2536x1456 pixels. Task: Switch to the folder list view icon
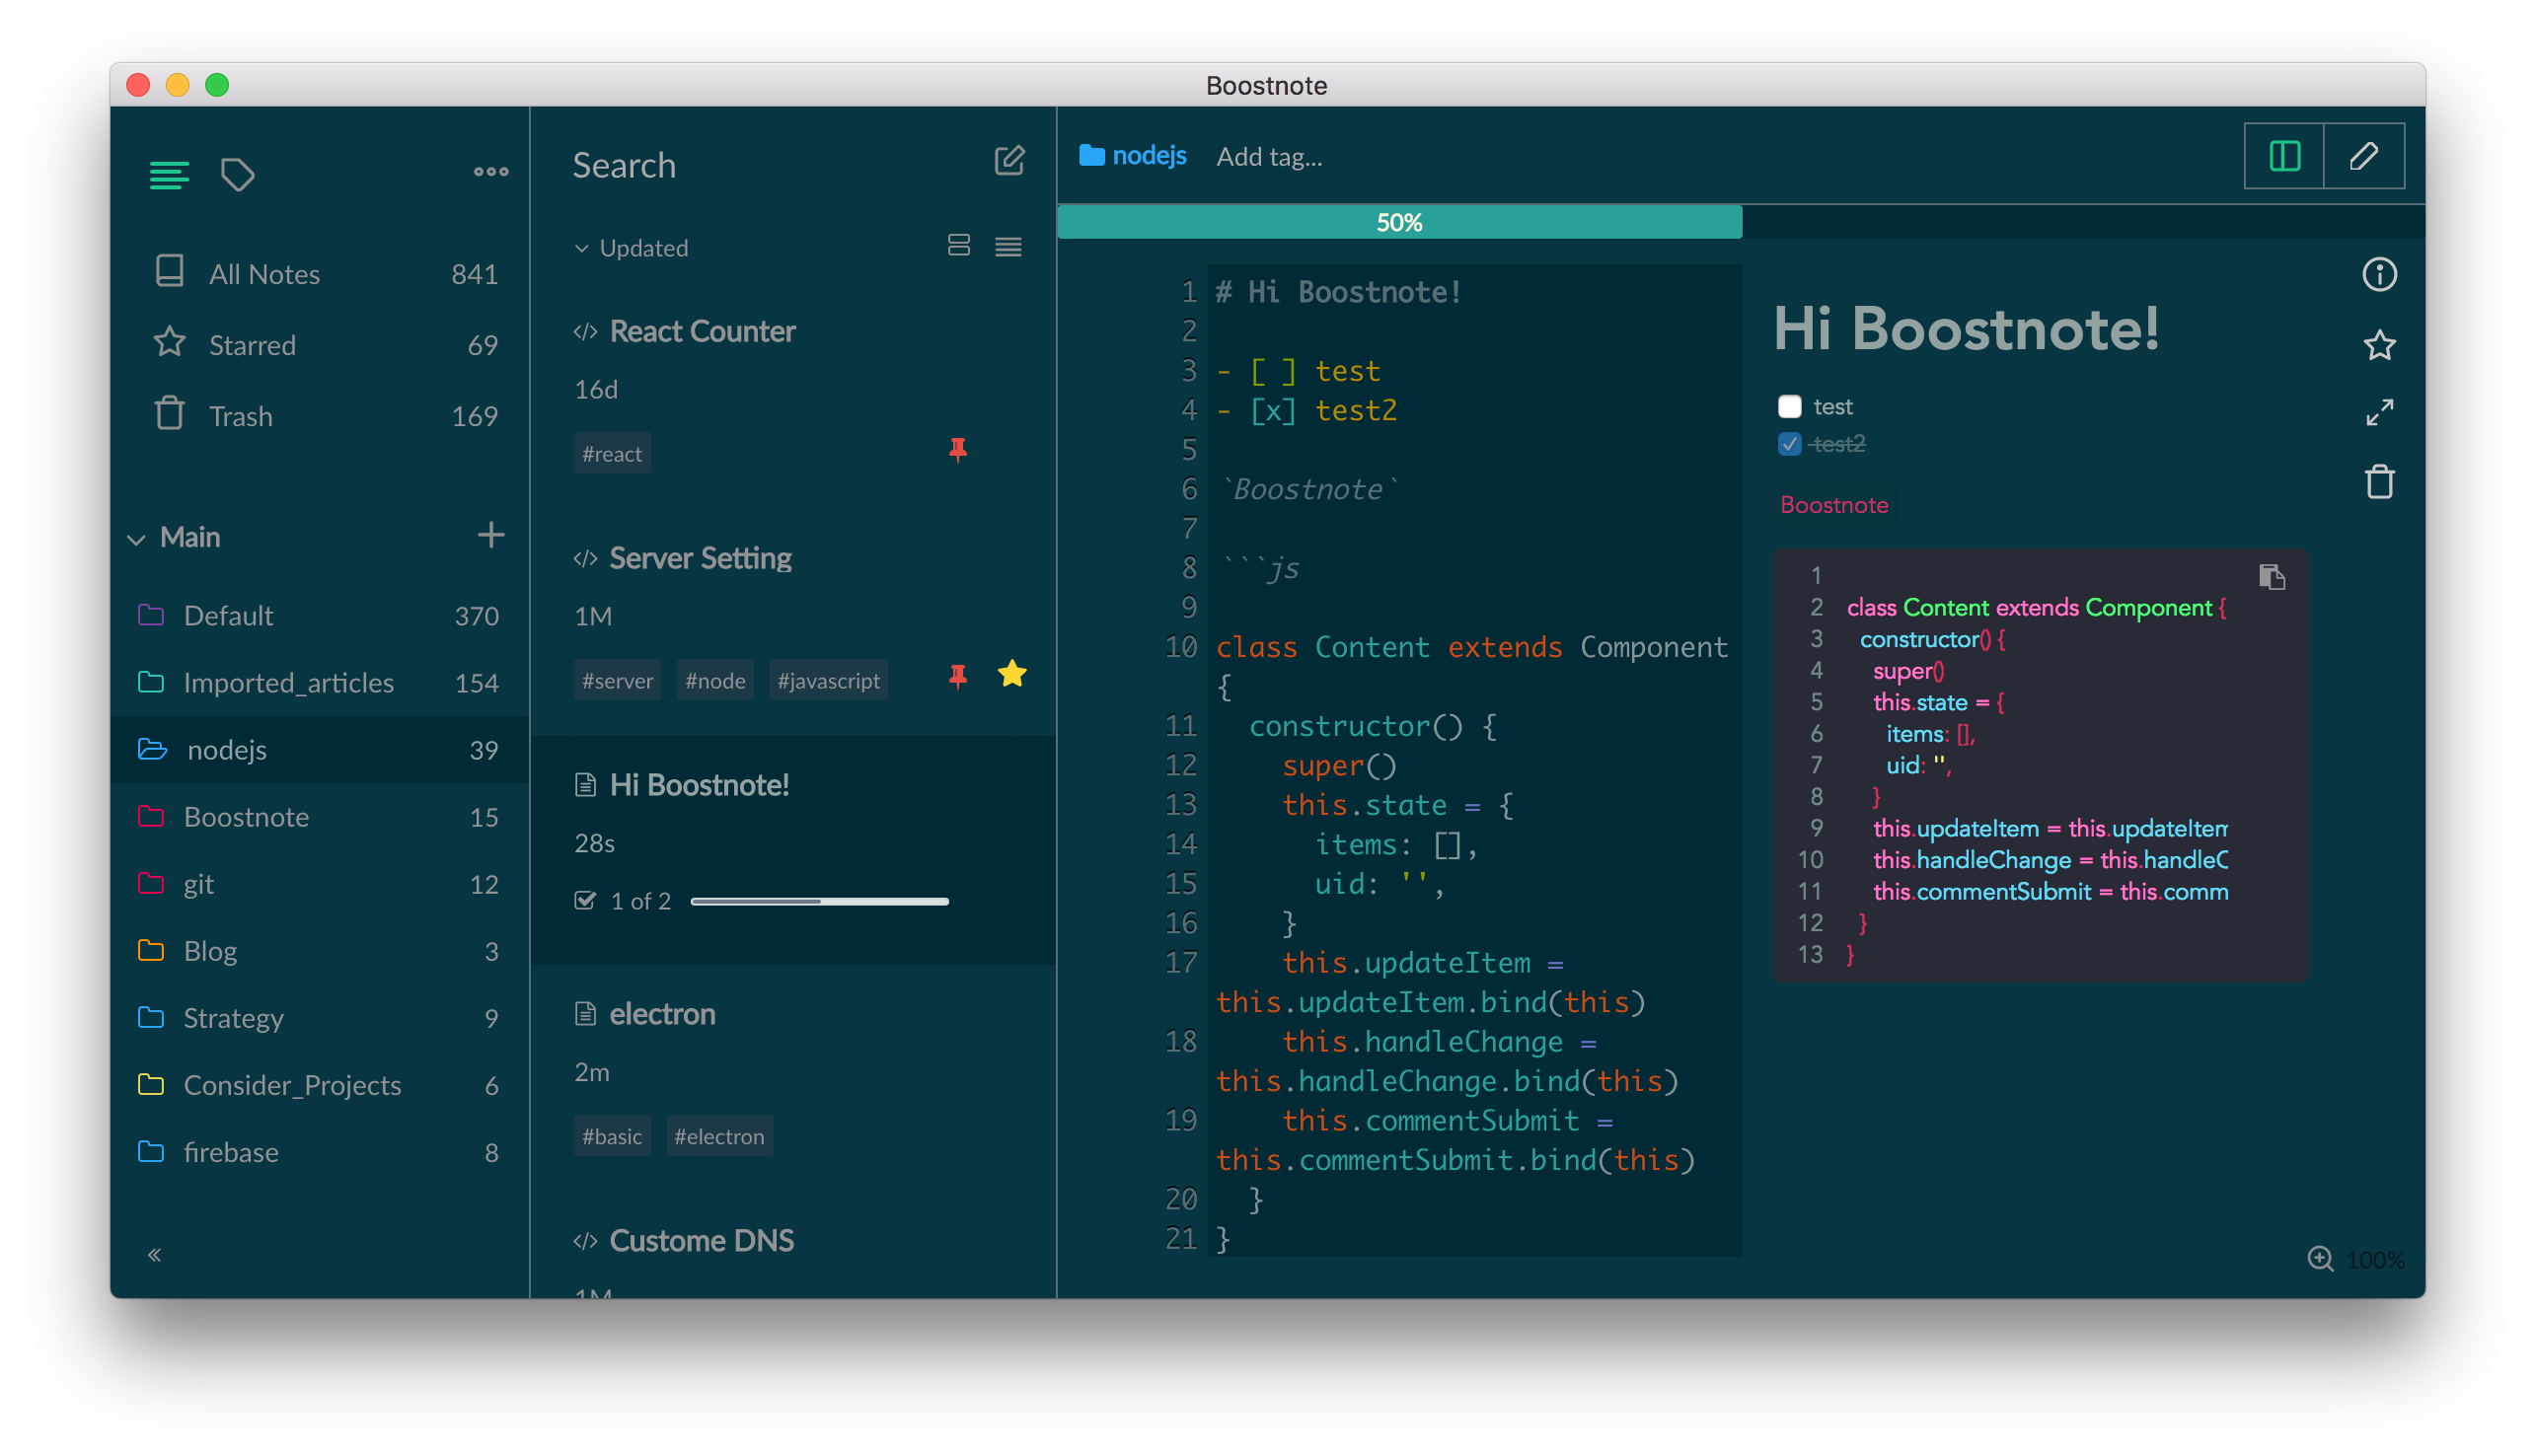click(x=169, y=175)
